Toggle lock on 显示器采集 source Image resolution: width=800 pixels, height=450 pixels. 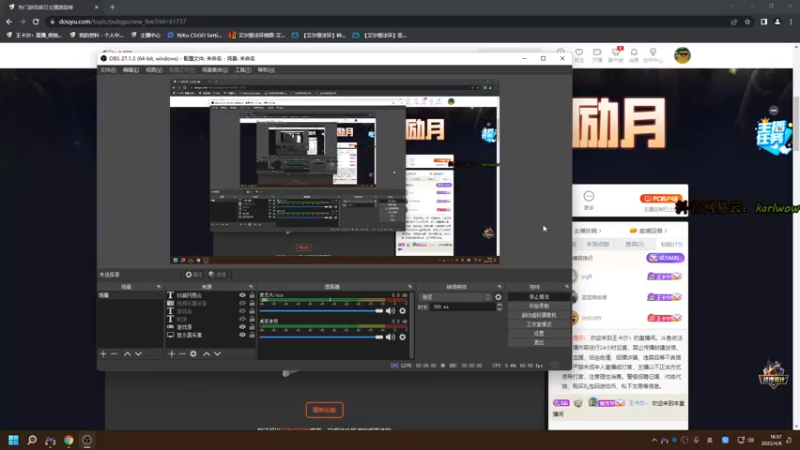tap(252, 335)
